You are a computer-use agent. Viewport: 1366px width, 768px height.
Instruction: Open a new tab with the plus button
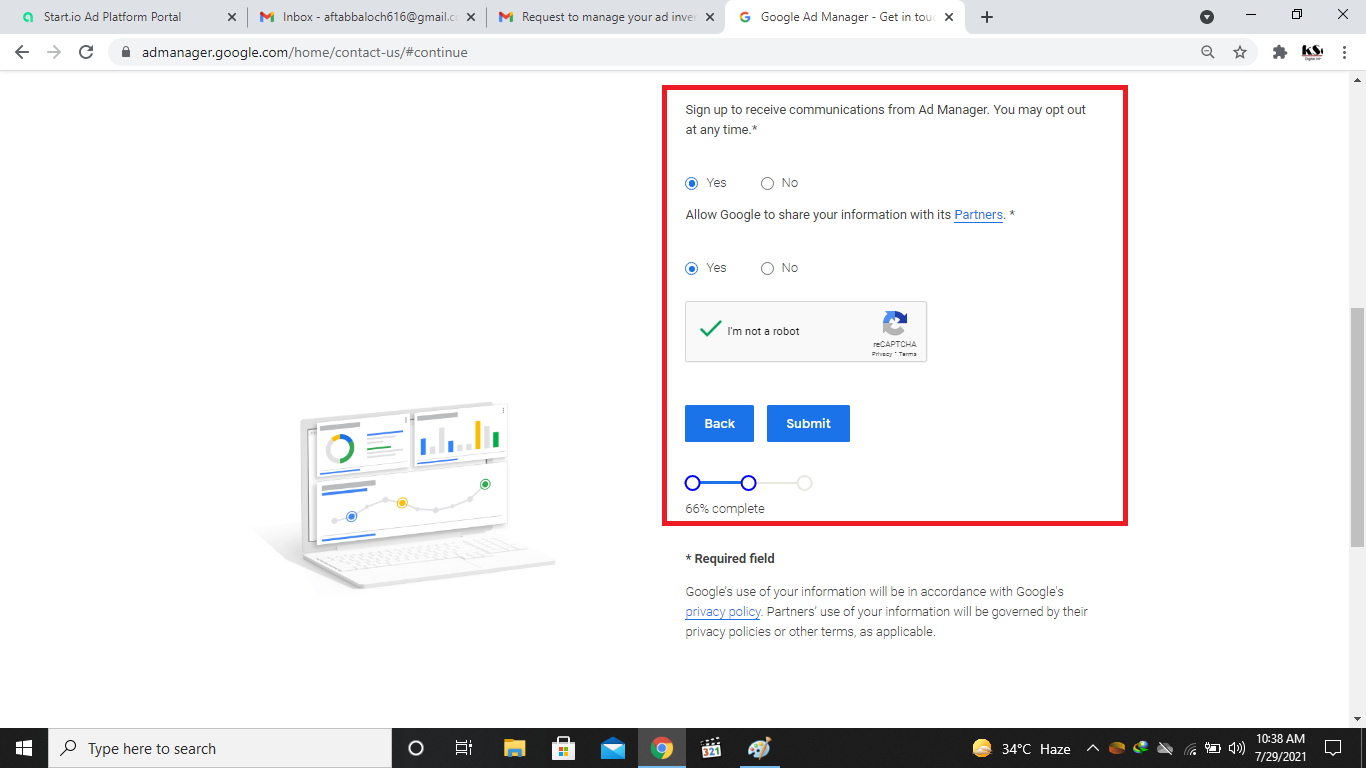click(x=987, y=17)
